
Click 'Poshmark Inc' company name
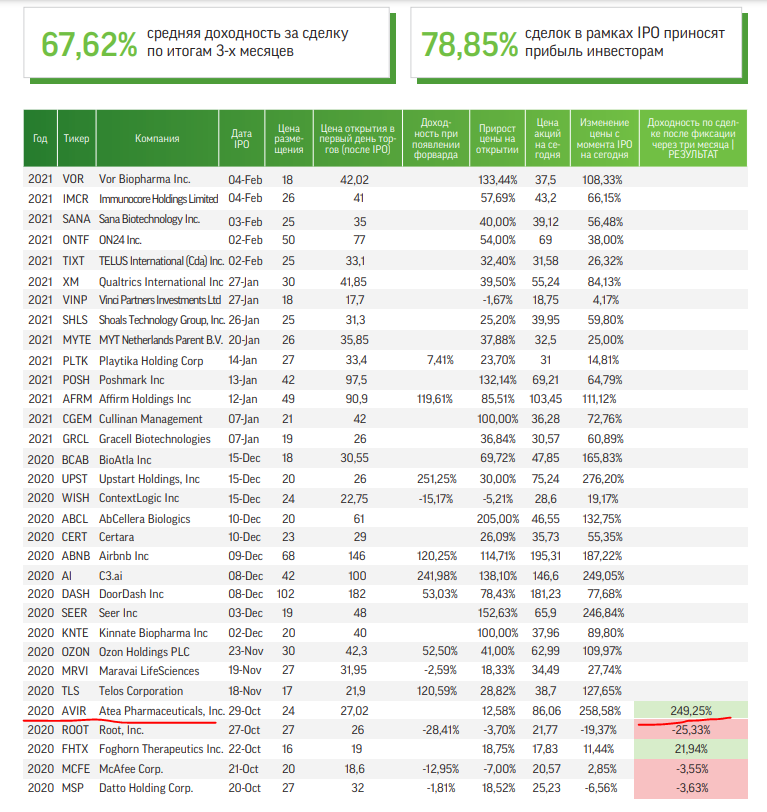coord(132,380)
